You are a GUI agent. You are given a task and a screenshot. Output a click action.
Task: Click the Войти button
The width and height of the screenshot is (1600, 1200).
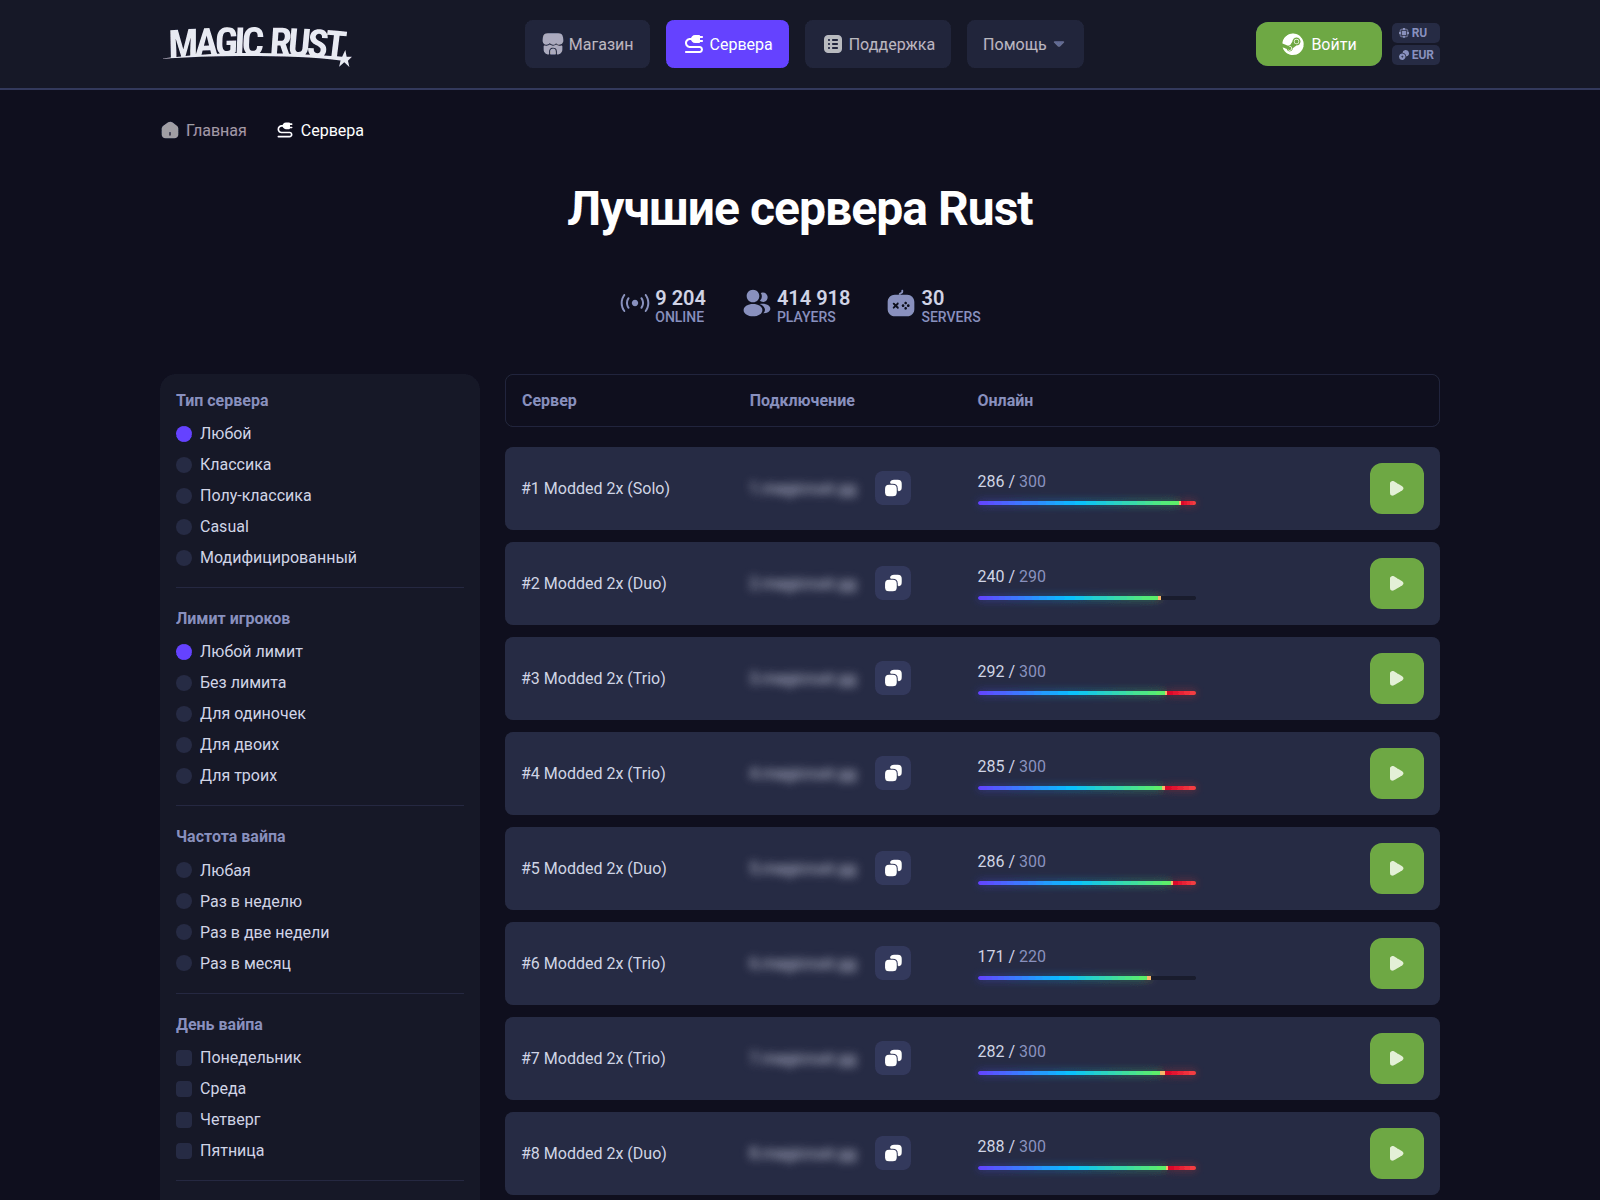tap(1318, 44)
